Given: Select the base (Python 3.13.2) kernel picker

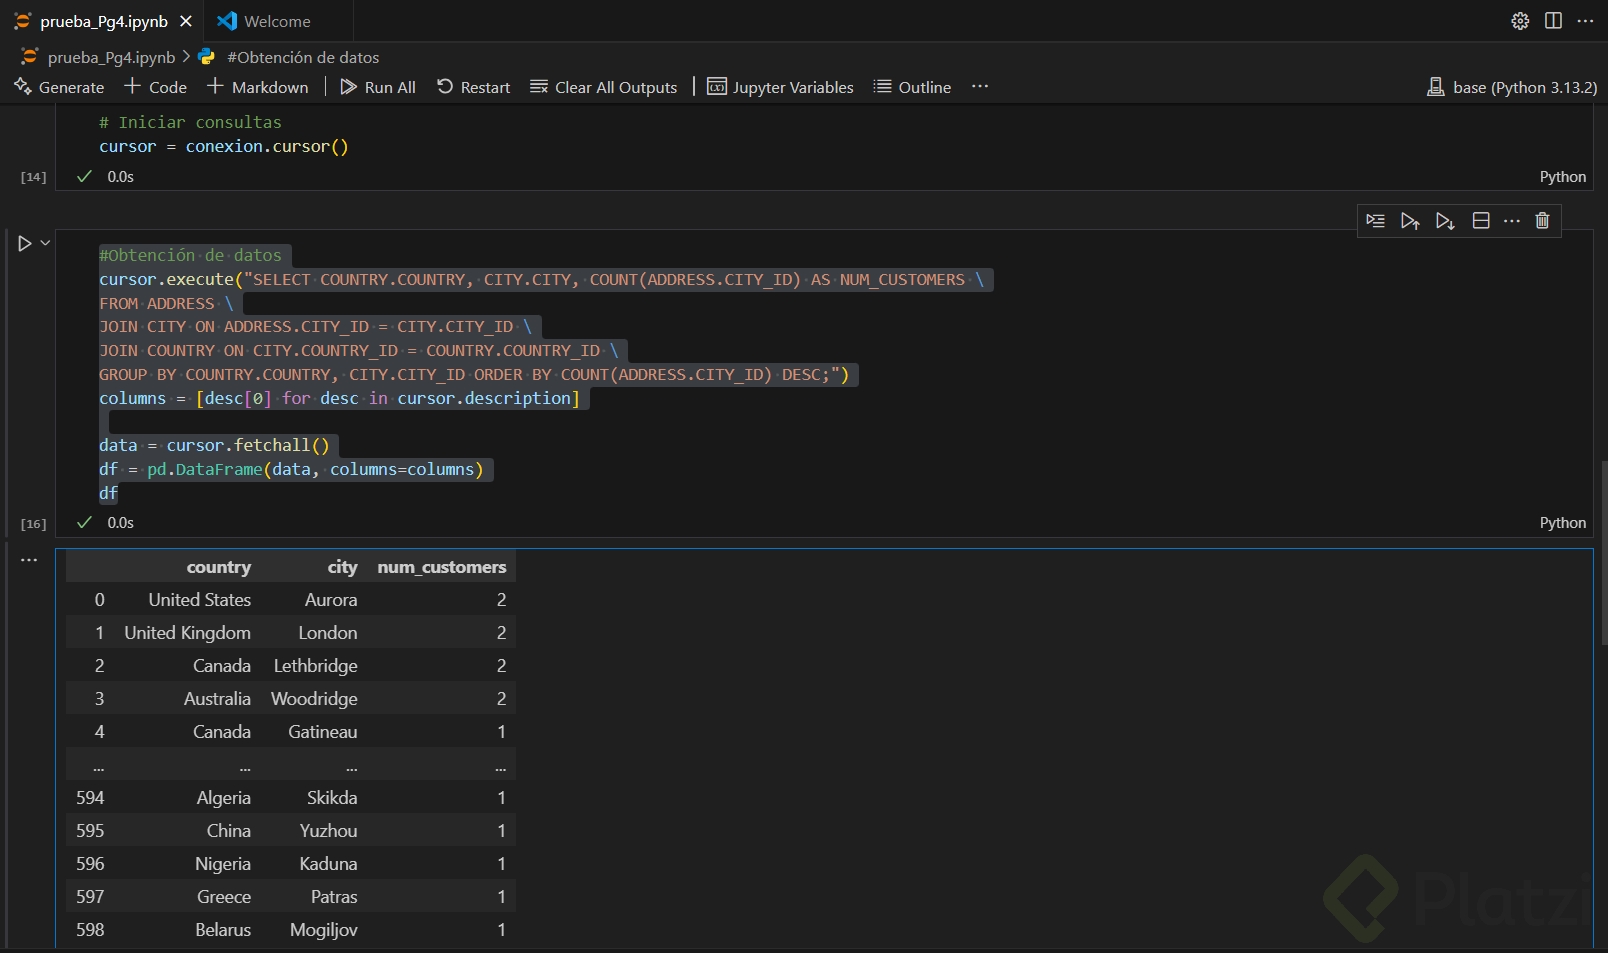Looking at the screenshot, I should (x=1511, y=87).
